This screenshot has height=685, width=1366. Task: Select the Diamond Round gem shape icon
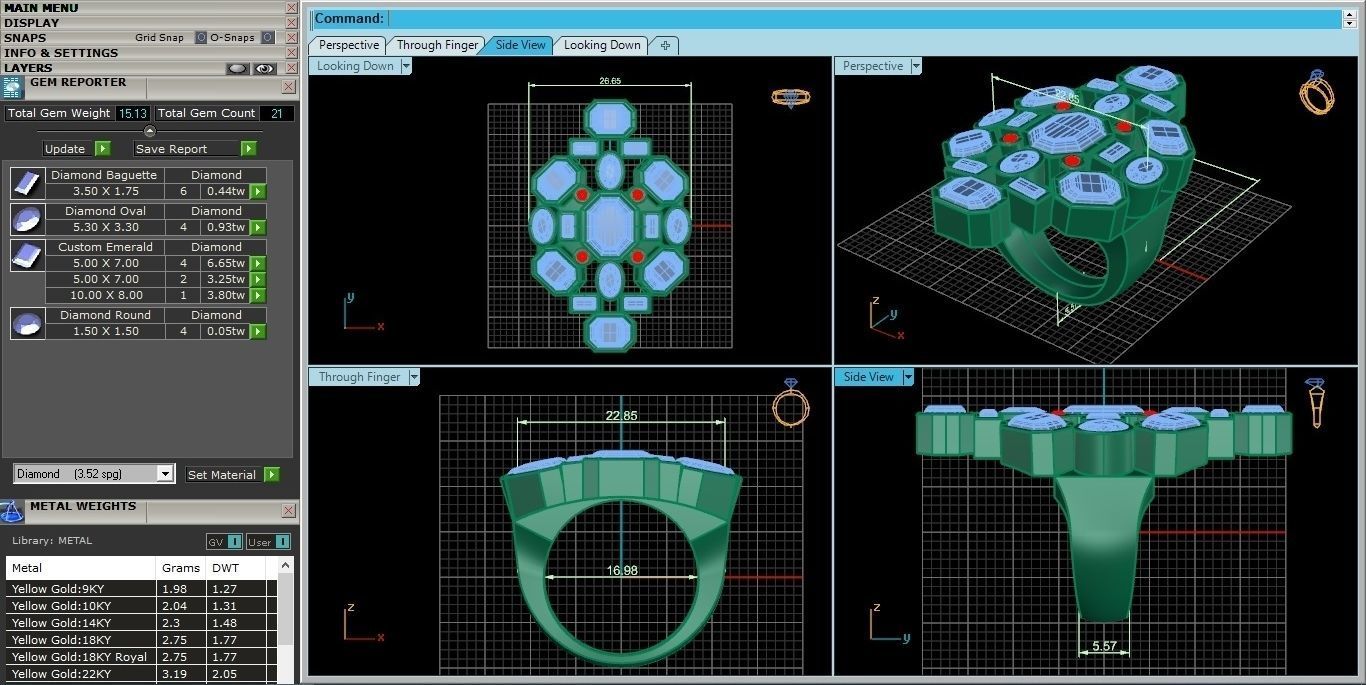27,323
